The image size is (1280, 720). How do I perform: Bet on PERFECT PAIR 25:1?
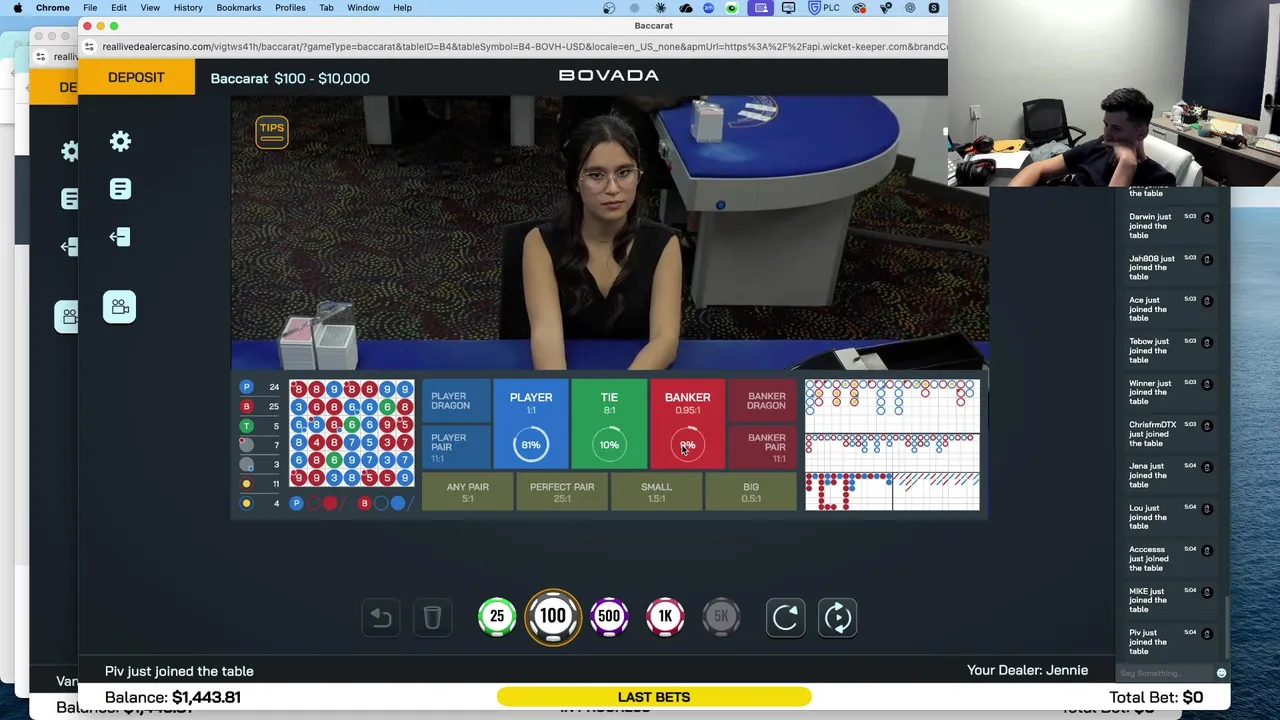[562, 492]
